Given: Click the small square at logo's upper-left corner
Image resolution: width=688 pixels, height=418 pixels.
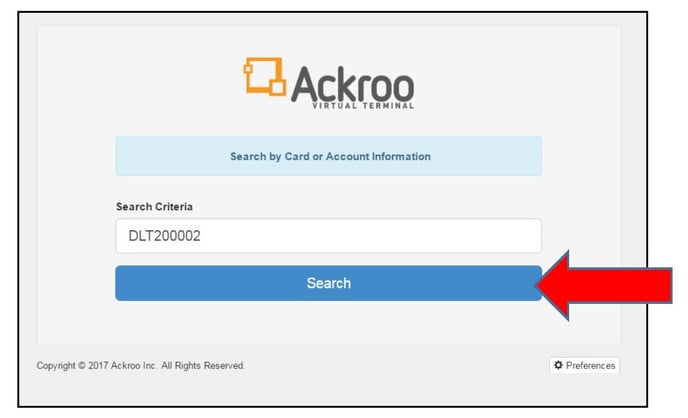Looking at the screenshot, I should click(248, 69).
